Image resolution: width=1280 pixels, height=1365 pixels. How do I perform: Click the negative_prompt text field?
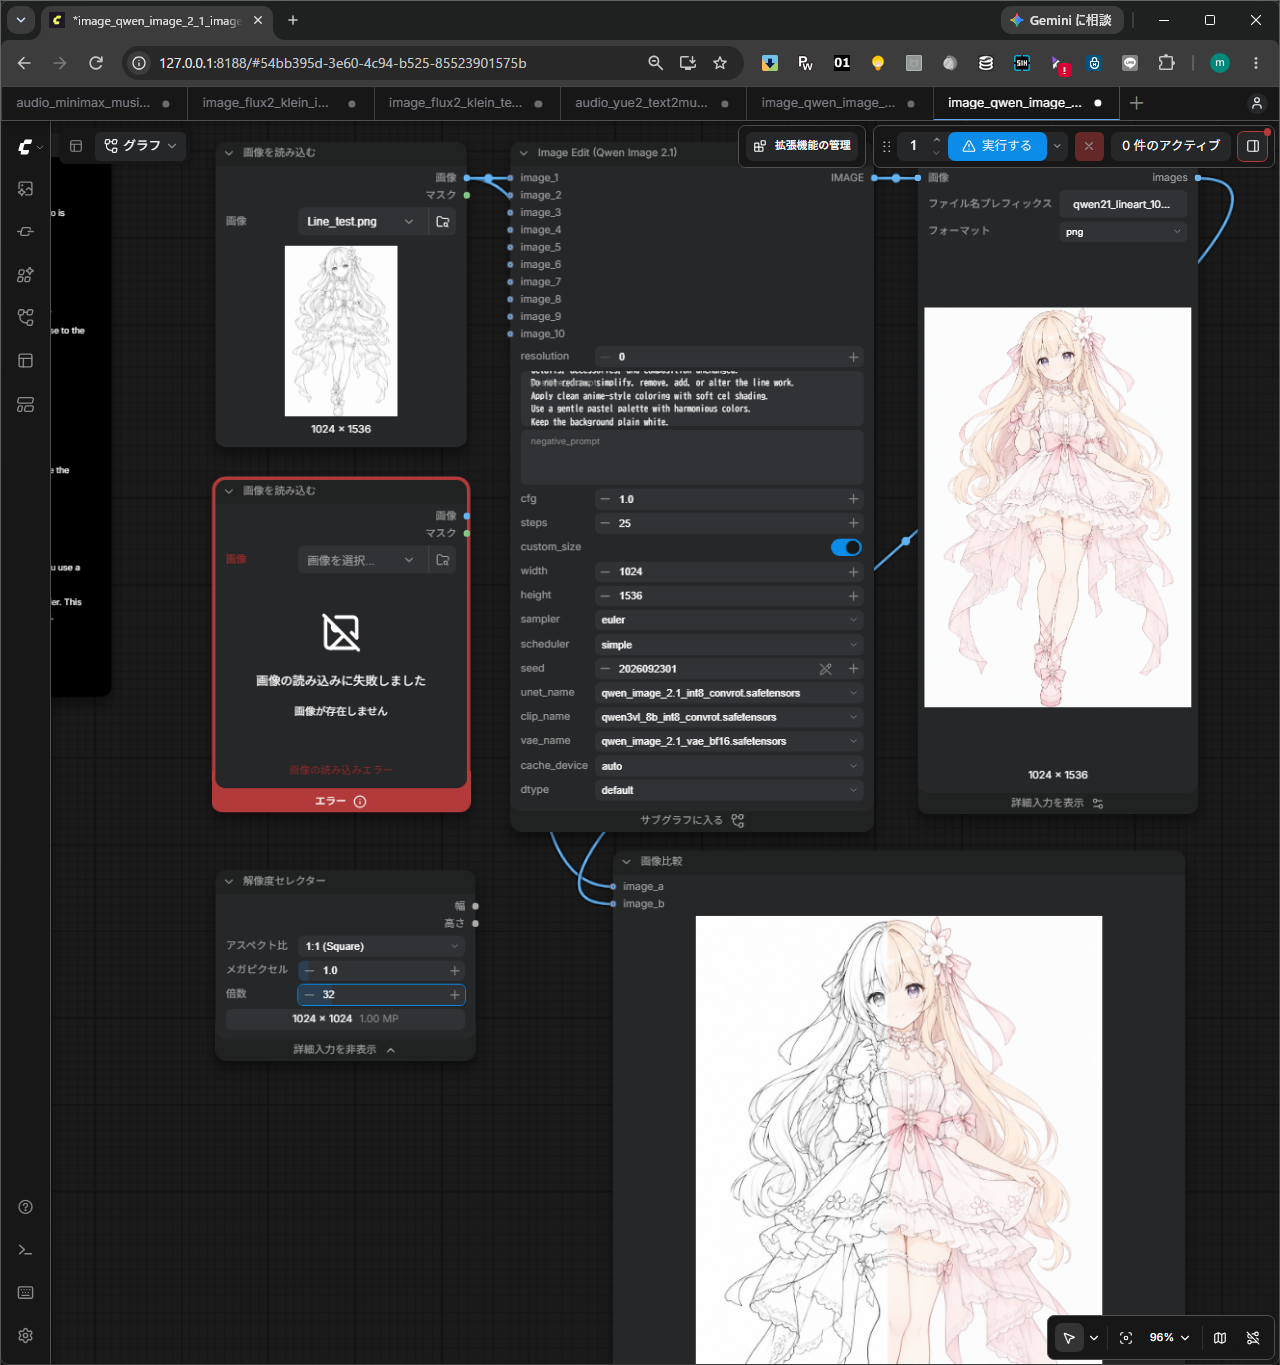coord(692,457)
